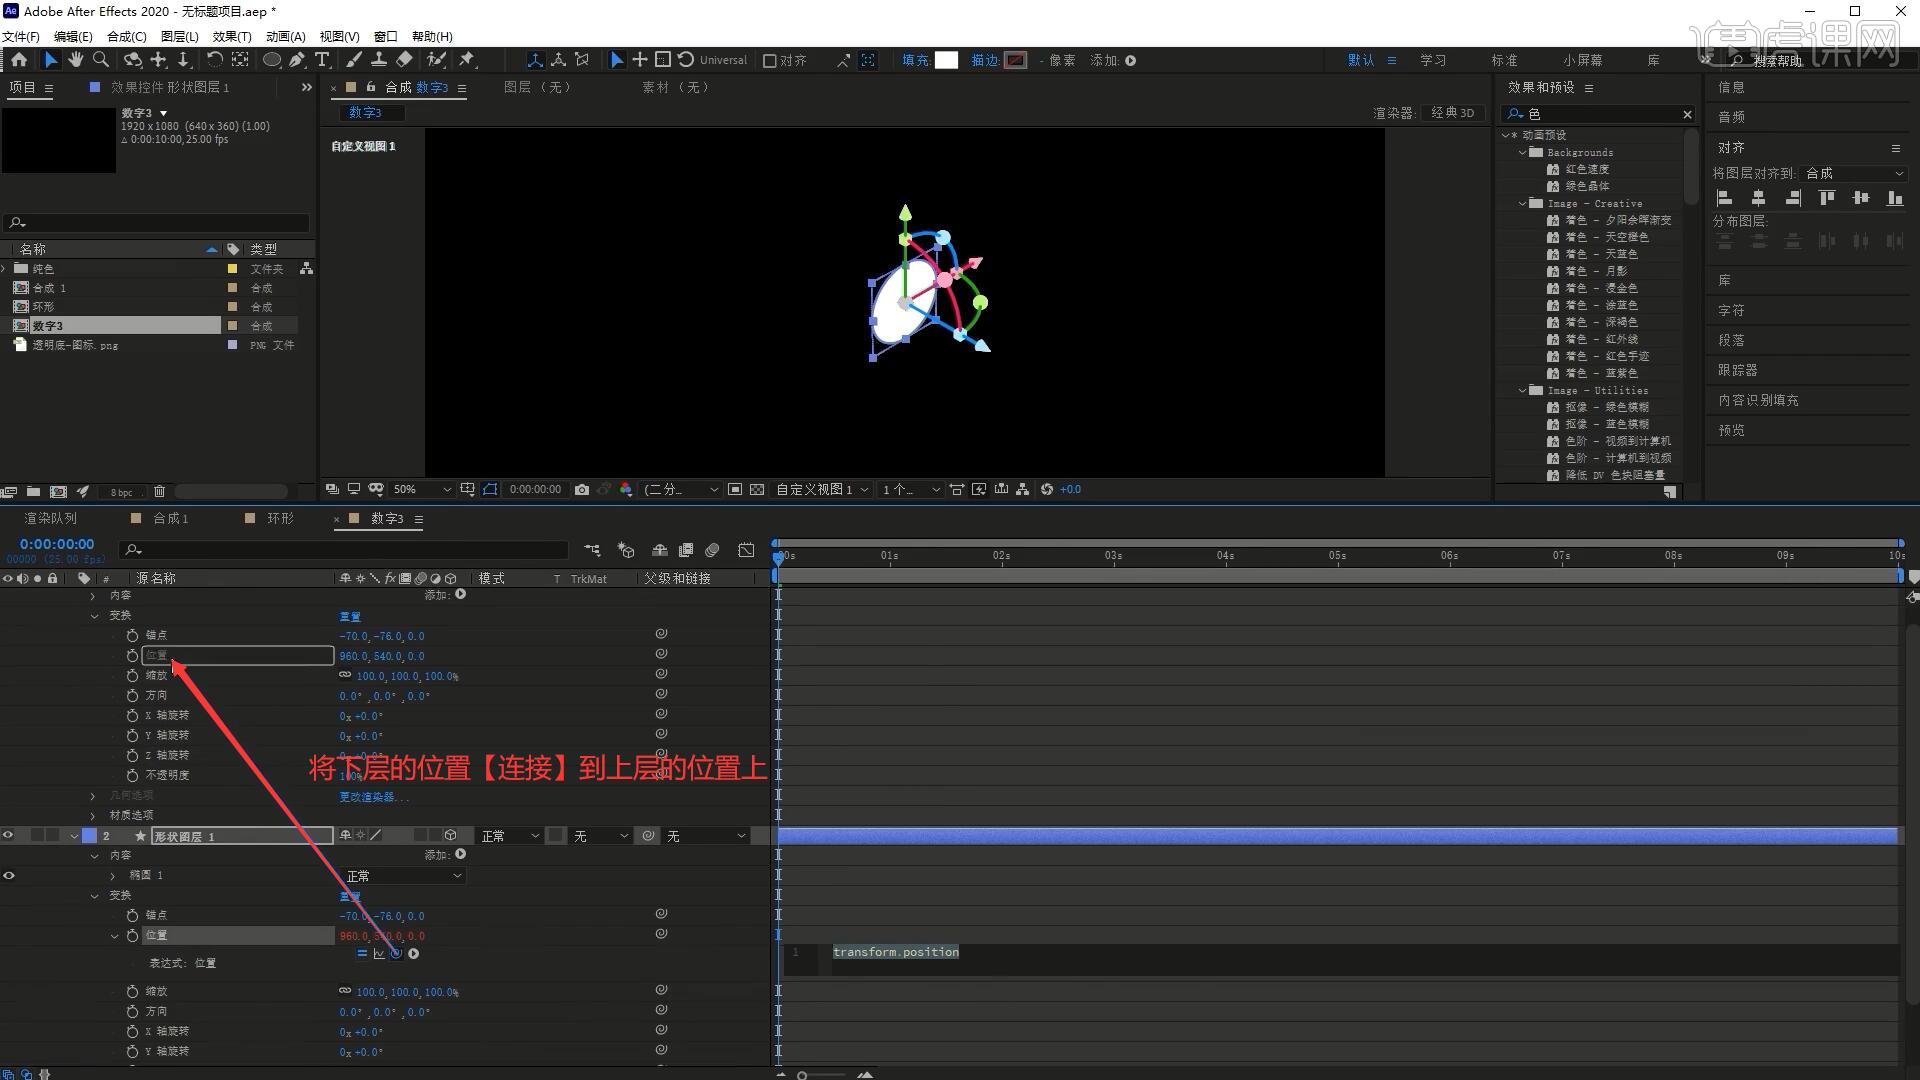Screen dimensions: 1920x1080
Task: Select the Orbit camera tool
Action: tap(132, 60)
